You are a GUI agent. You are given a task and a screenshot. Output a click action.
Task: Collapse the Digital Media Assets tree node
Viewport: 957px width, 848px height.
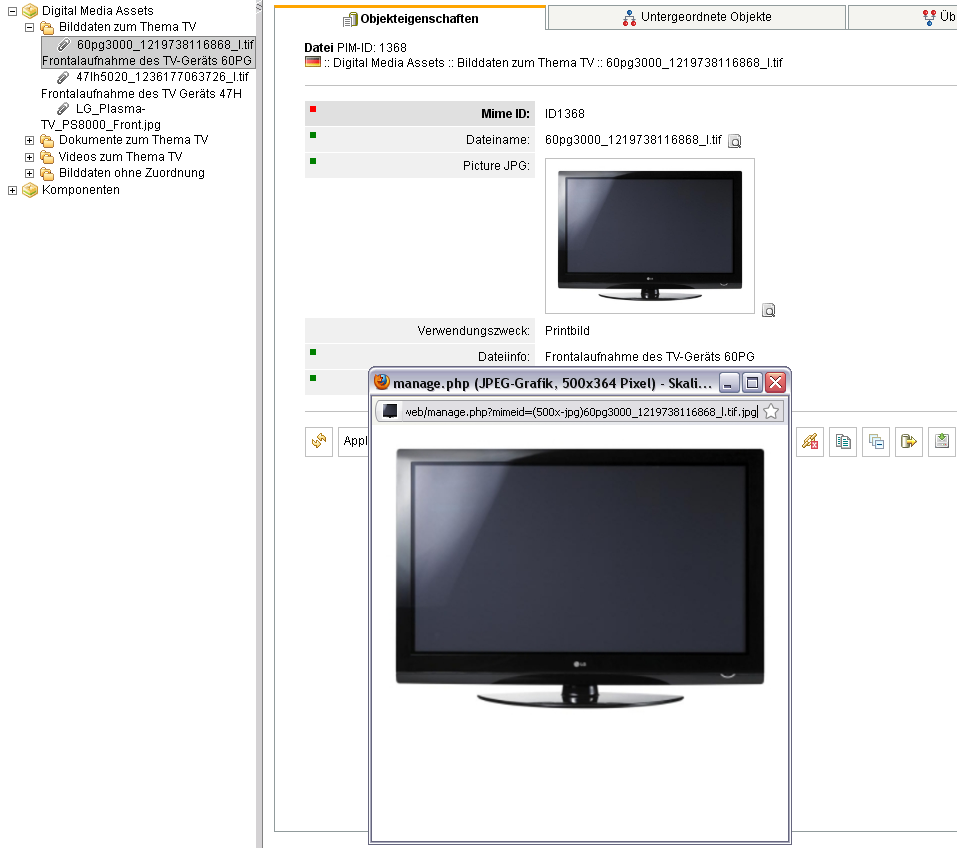coord(13,11)
